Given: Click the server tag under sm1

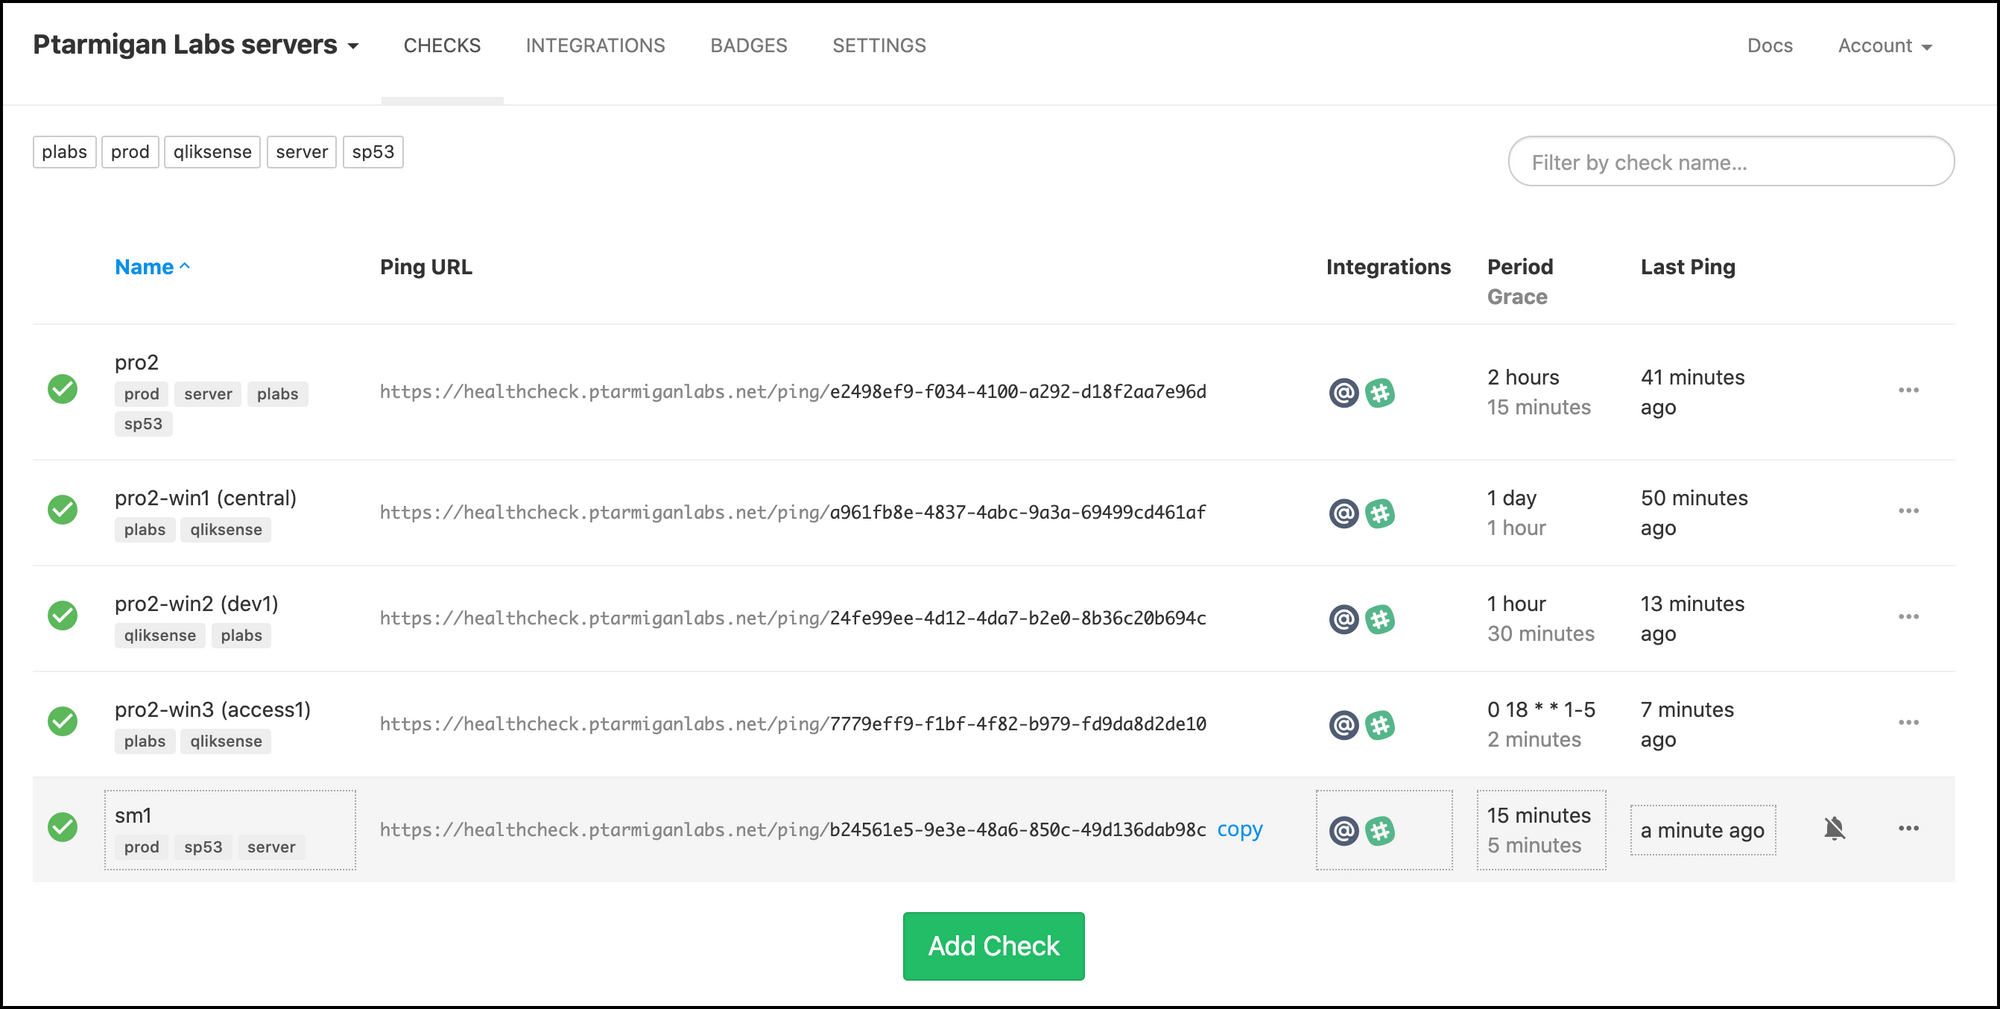Looking at the screenshot, I should (x=271, y=847).
